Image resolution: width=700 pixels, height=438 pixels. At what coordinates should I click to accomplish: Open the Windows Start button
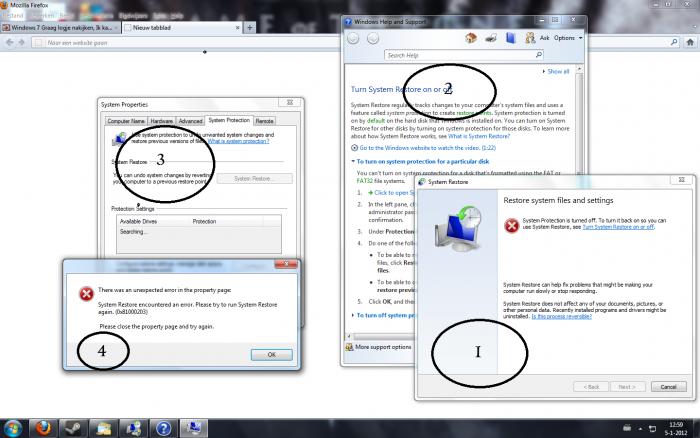(x=12, y=429)
